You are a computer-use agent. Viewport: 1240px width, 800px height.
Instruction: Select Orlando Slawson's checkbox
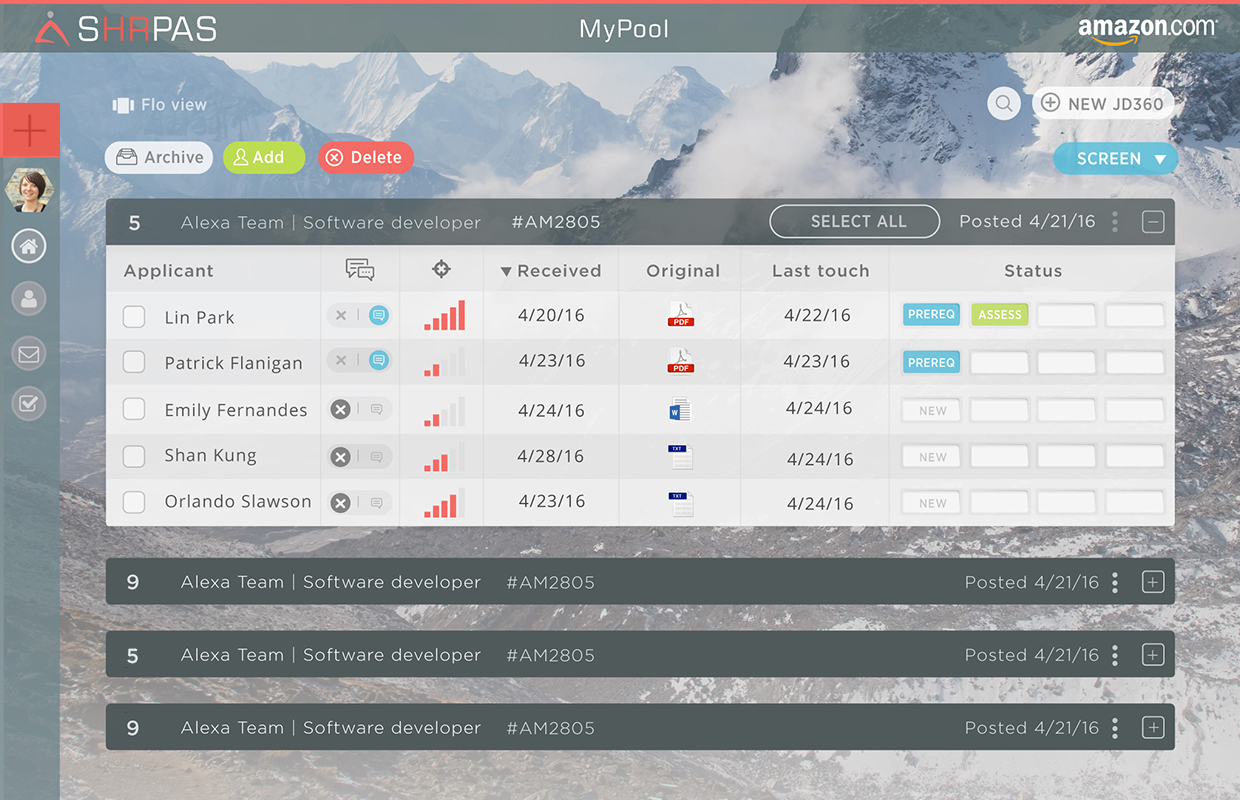[x=134, y=502]
